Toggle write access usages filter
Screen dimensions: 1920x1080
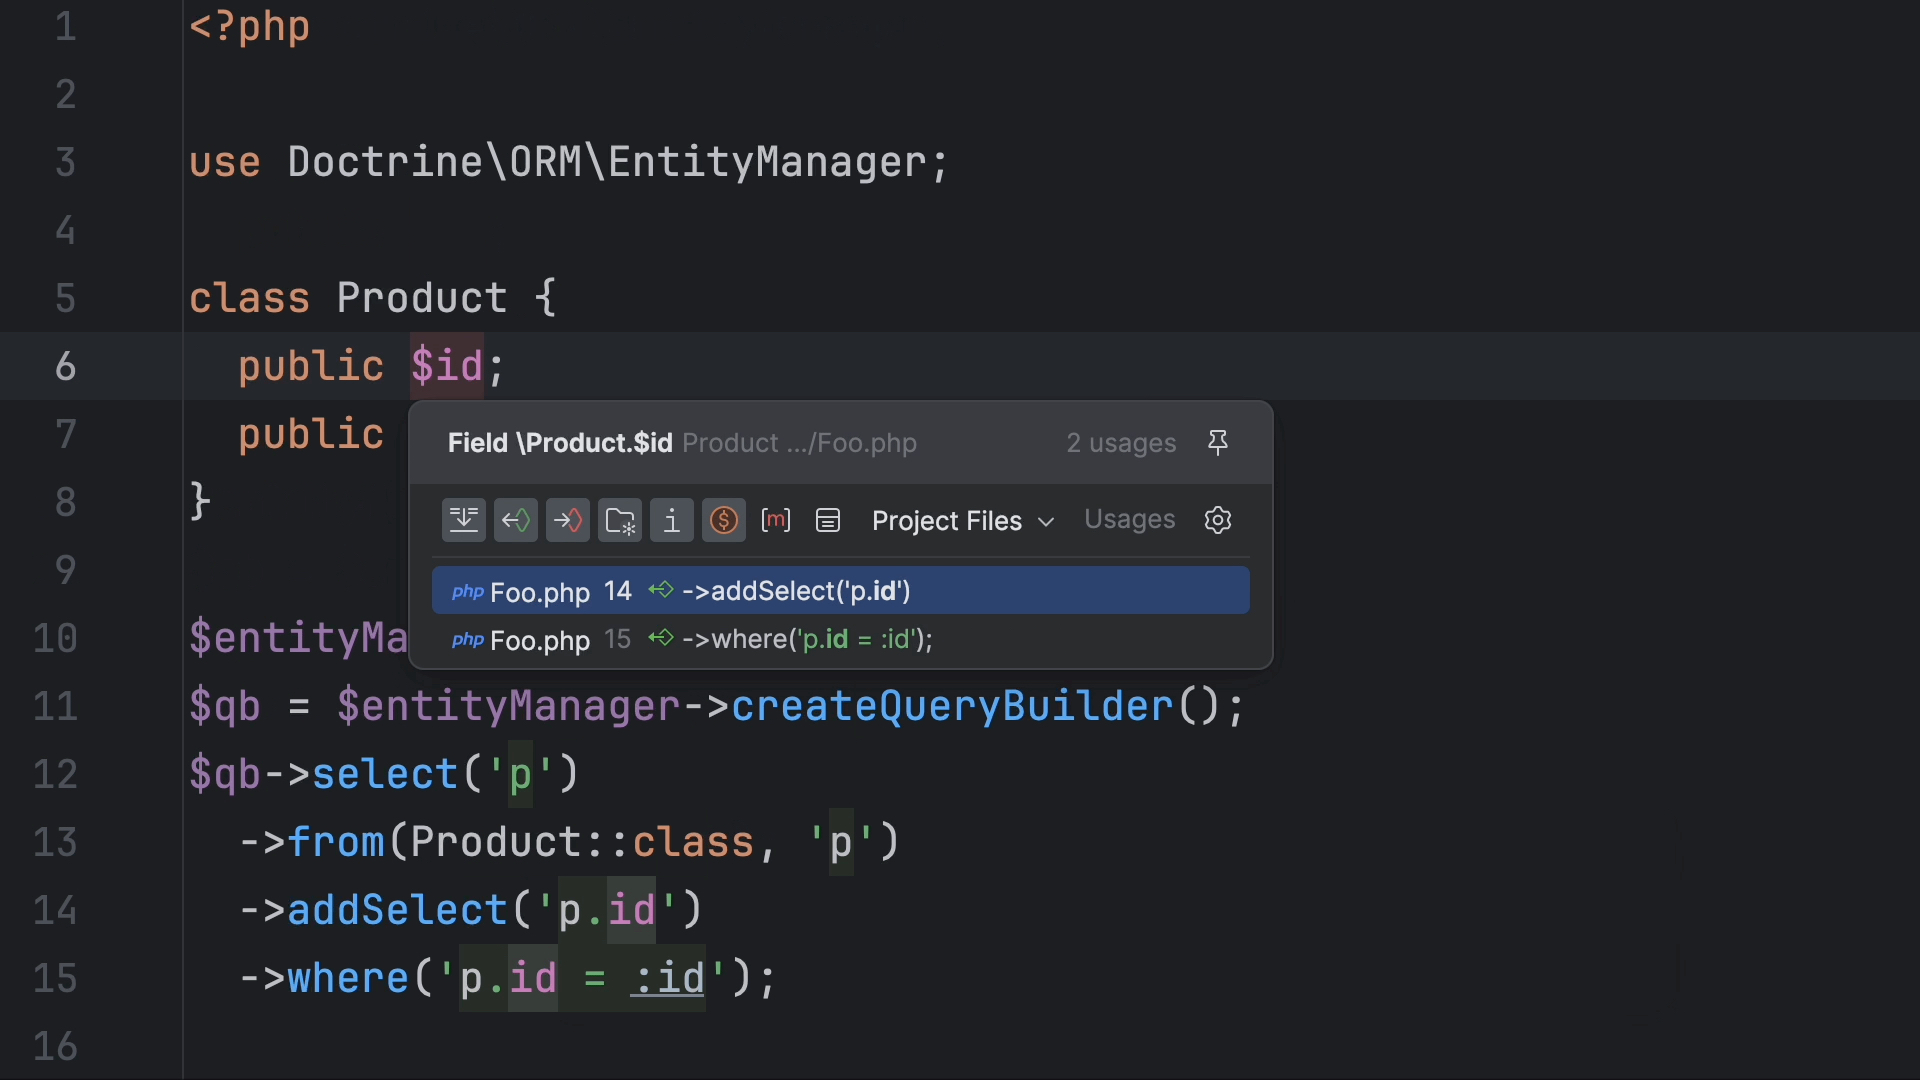(568, 520)
